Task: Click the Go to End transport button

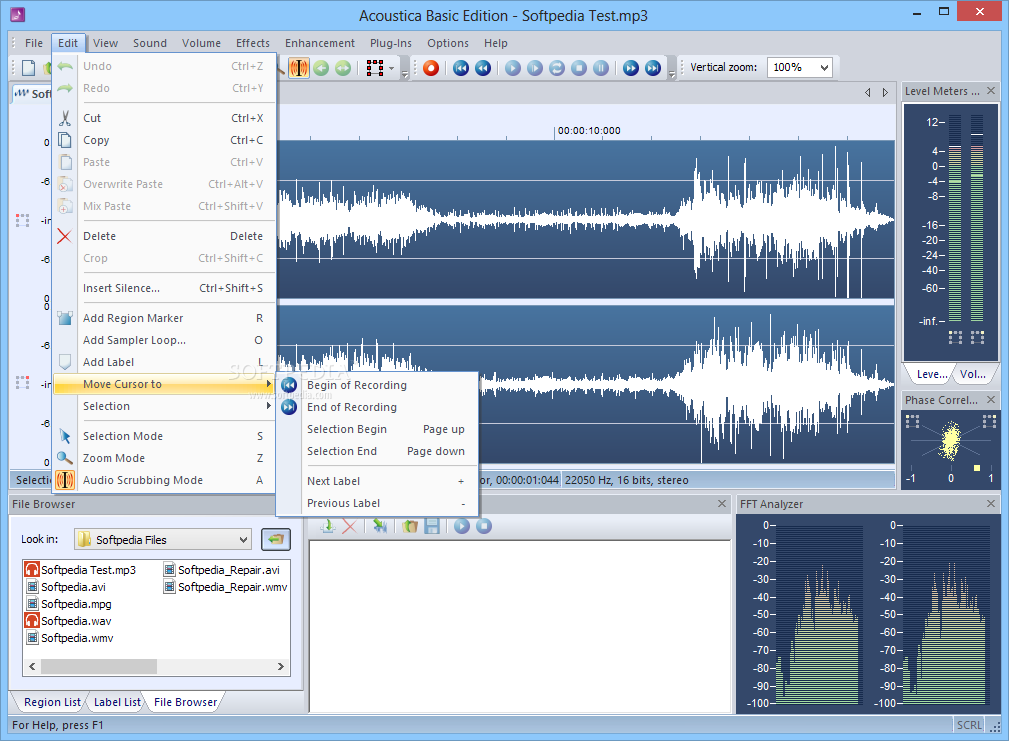Action: (653, 68)
